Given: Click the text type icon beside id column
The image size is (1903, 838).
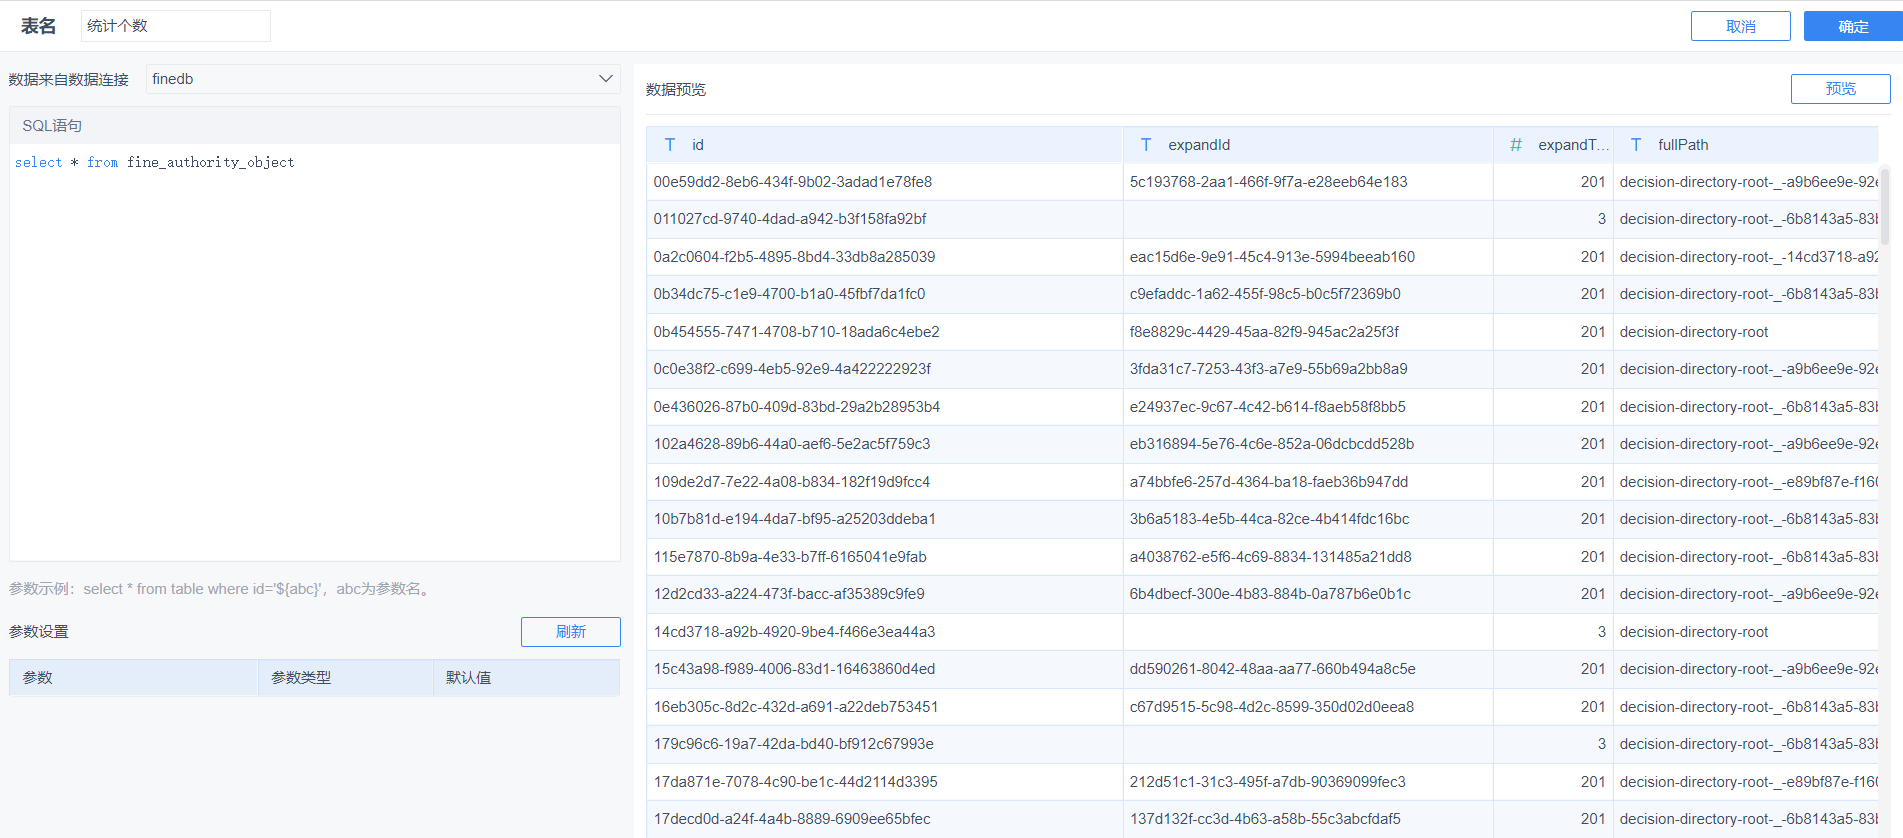Looking at the screenshot, I should 670,145.
